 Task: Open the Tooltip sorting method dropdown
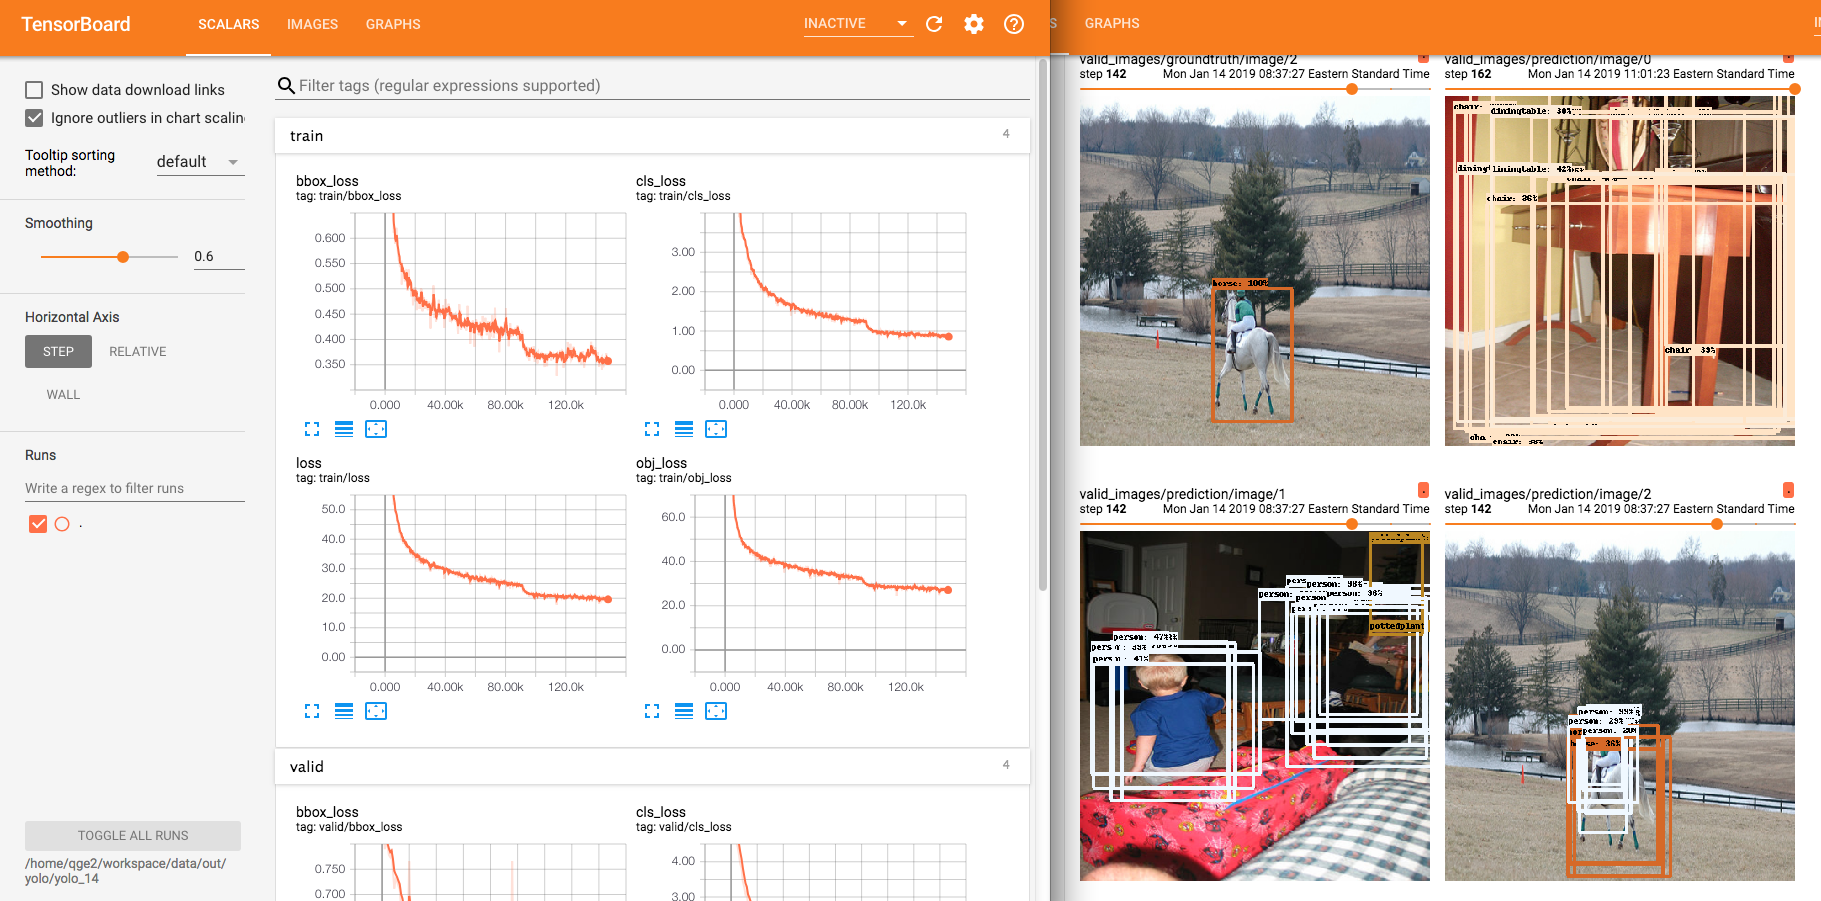click(200, 162)
